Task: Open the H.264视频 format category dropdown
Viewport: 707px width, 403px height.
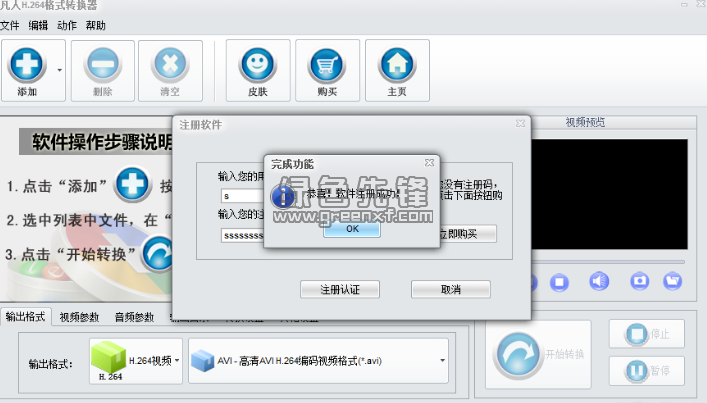Action: [136, 358]
